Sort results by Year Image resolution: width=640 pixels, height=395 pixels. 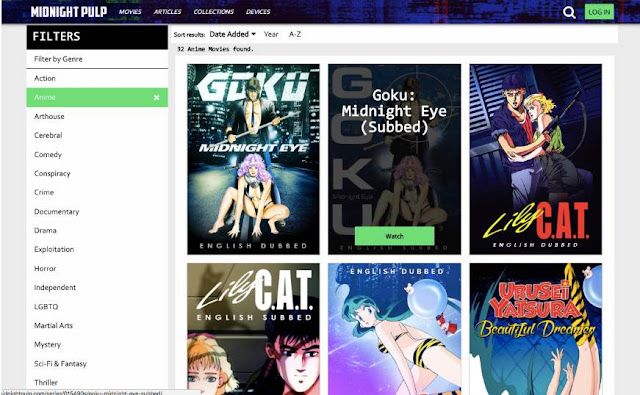(x=271, y=34)
